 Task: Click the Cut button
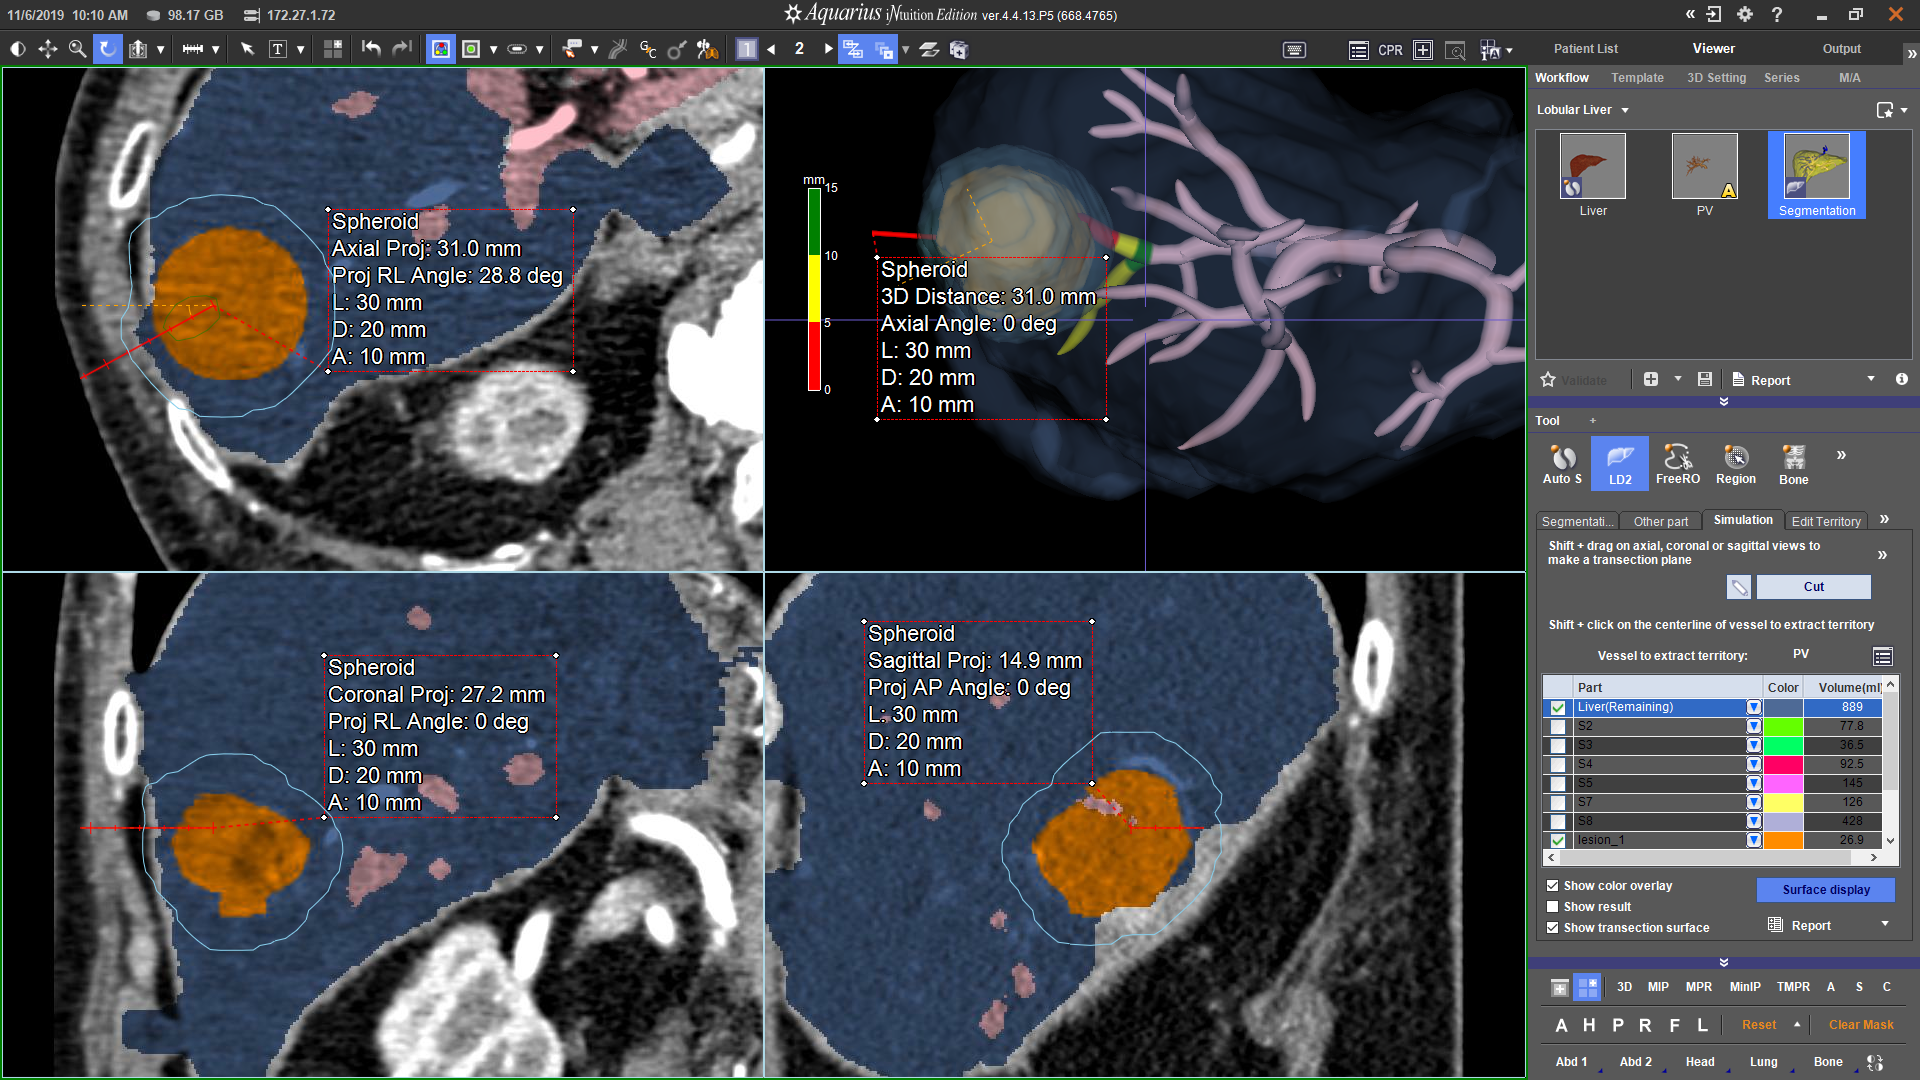pos(1813,587)
